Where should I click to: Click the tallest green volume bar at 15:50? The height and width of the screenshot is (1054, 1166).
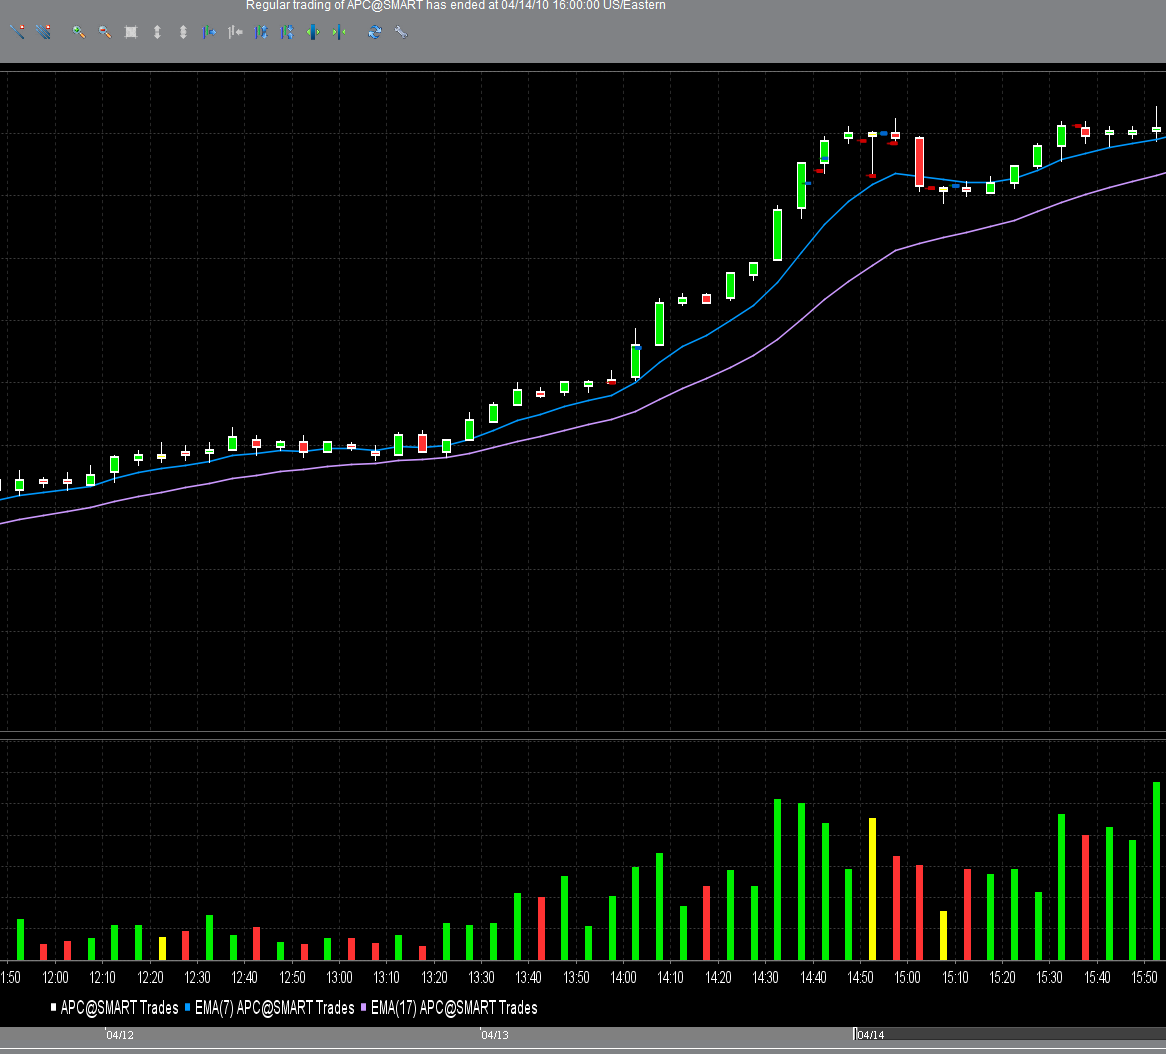coord(1156,871)
